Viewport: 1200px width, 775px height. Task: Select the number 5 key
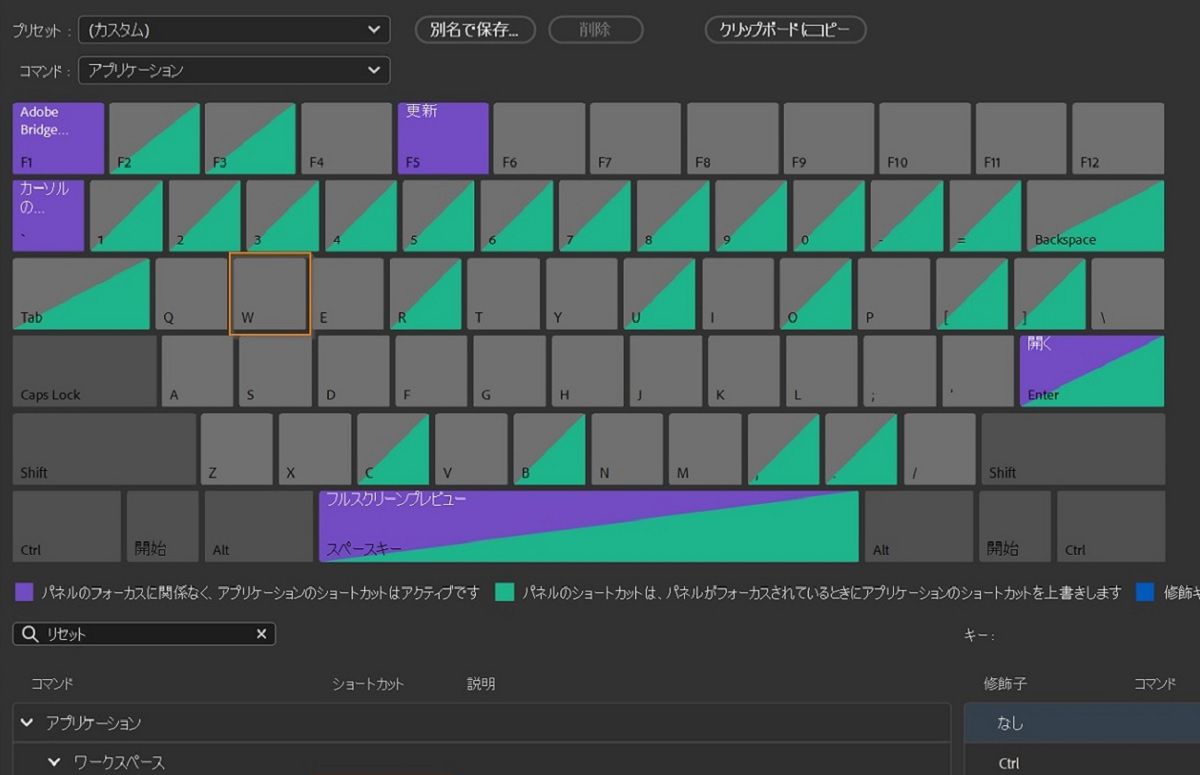pyautogui.click(x=438, y=215)
